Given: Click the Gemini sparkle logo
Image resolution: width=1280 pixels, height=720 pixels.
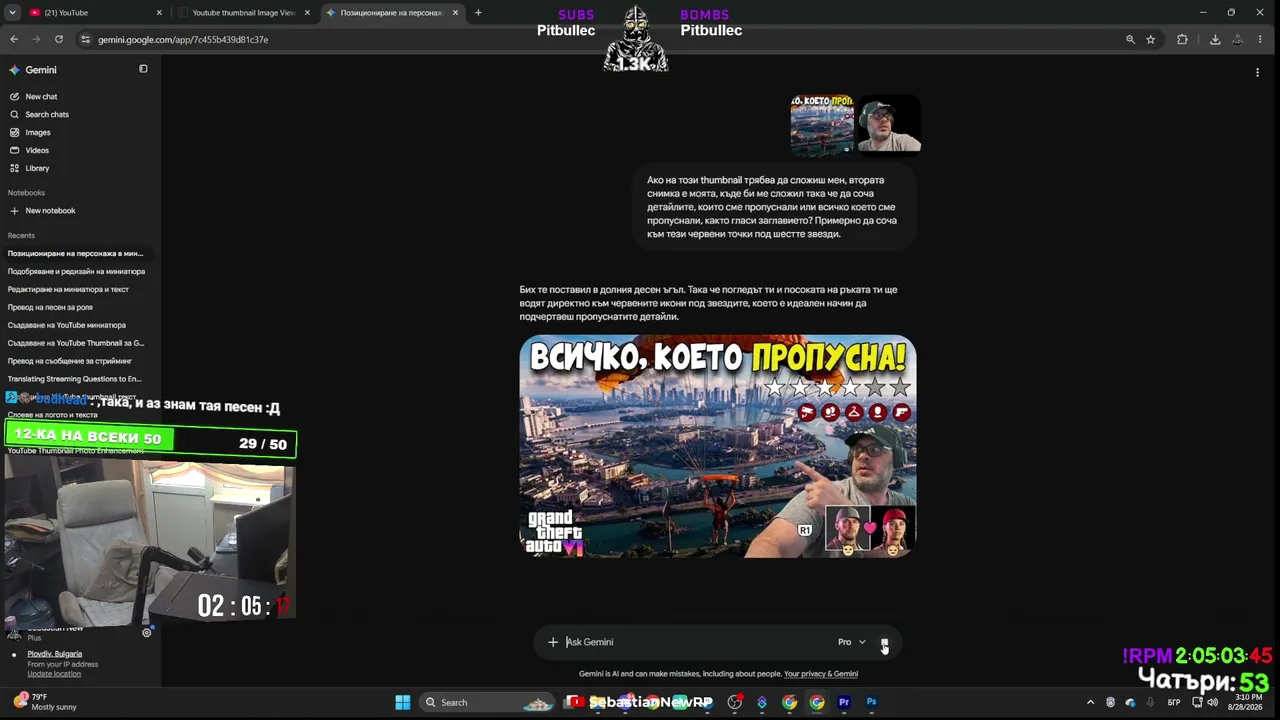Looking at the screenshot, I should coord(14,70).
